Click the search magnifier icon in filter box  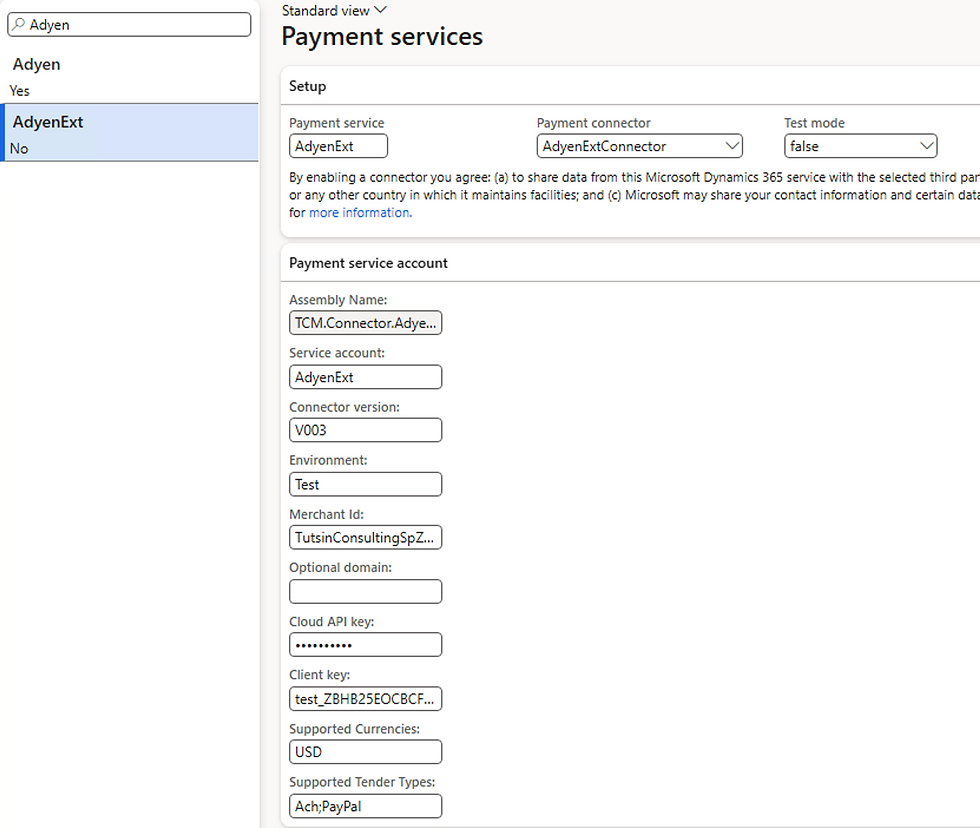[x=19, y=24]
